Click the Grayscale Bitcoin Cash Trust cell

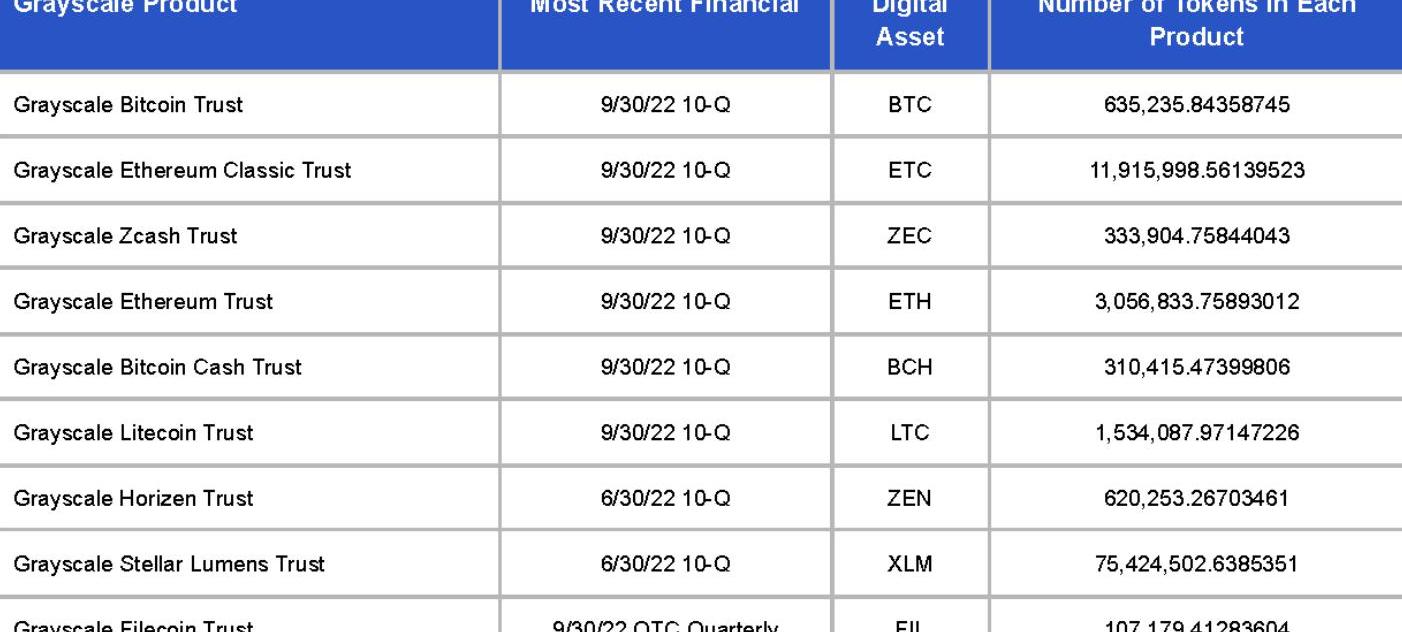(x=157, y=368)
